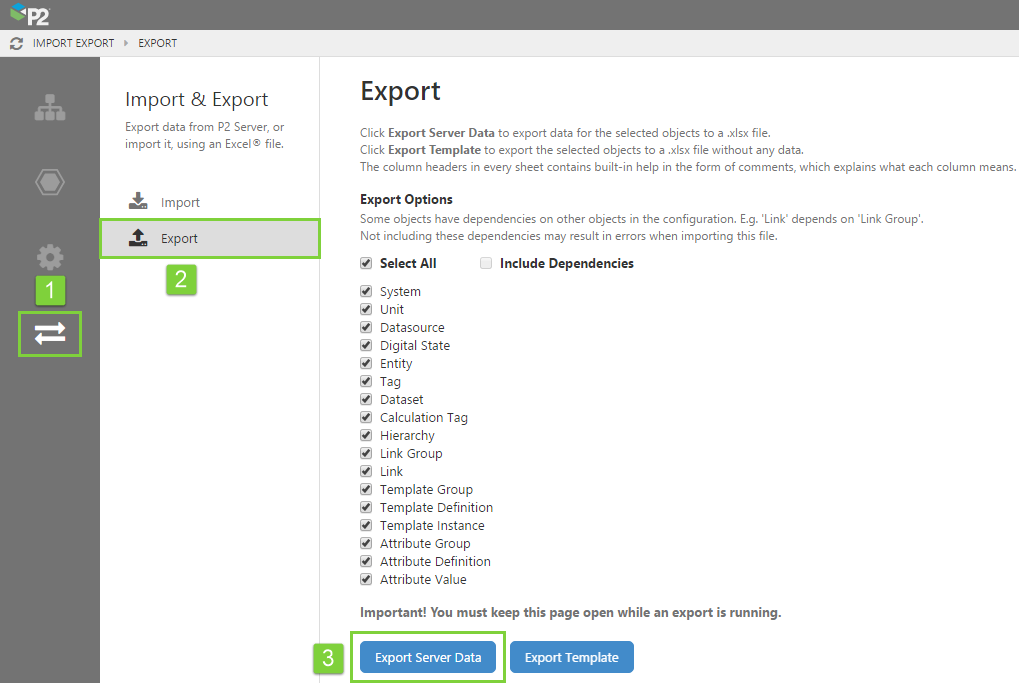Uncheck the Select All checkbox
The width and height of the screenshot is (1019, 683).
tap(365, 263)
